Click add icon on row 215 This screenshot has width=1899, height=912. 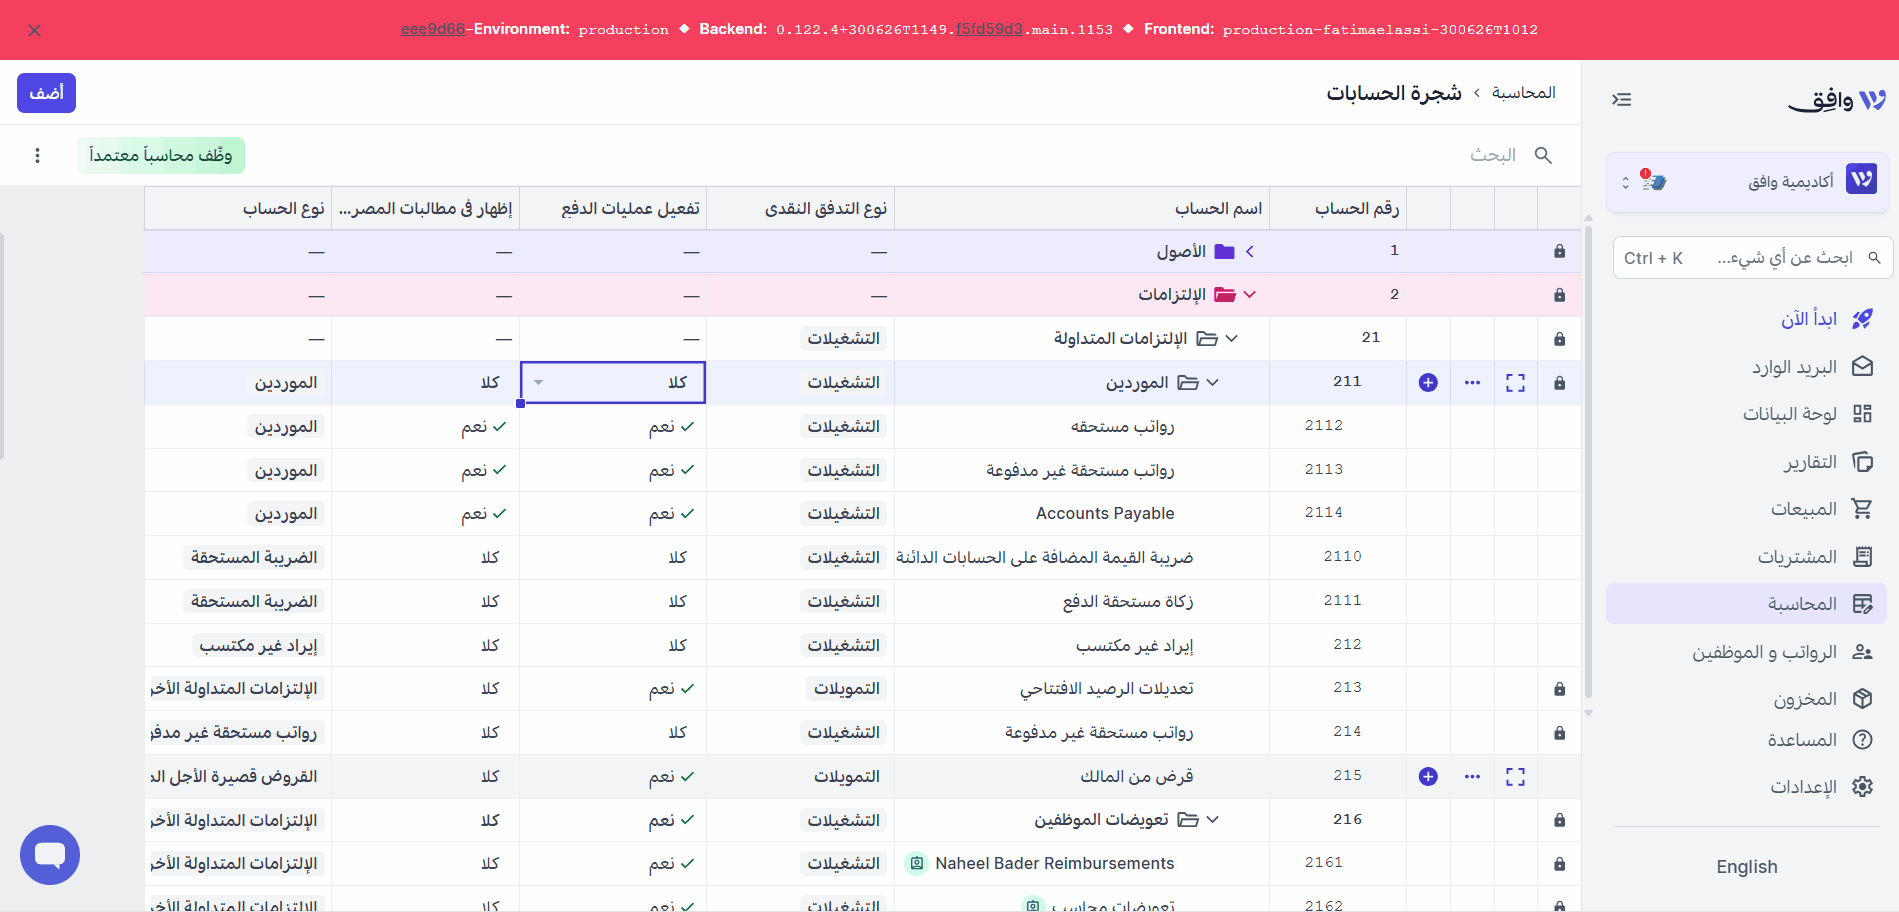pyautogui.click(x=1428, y=777)
